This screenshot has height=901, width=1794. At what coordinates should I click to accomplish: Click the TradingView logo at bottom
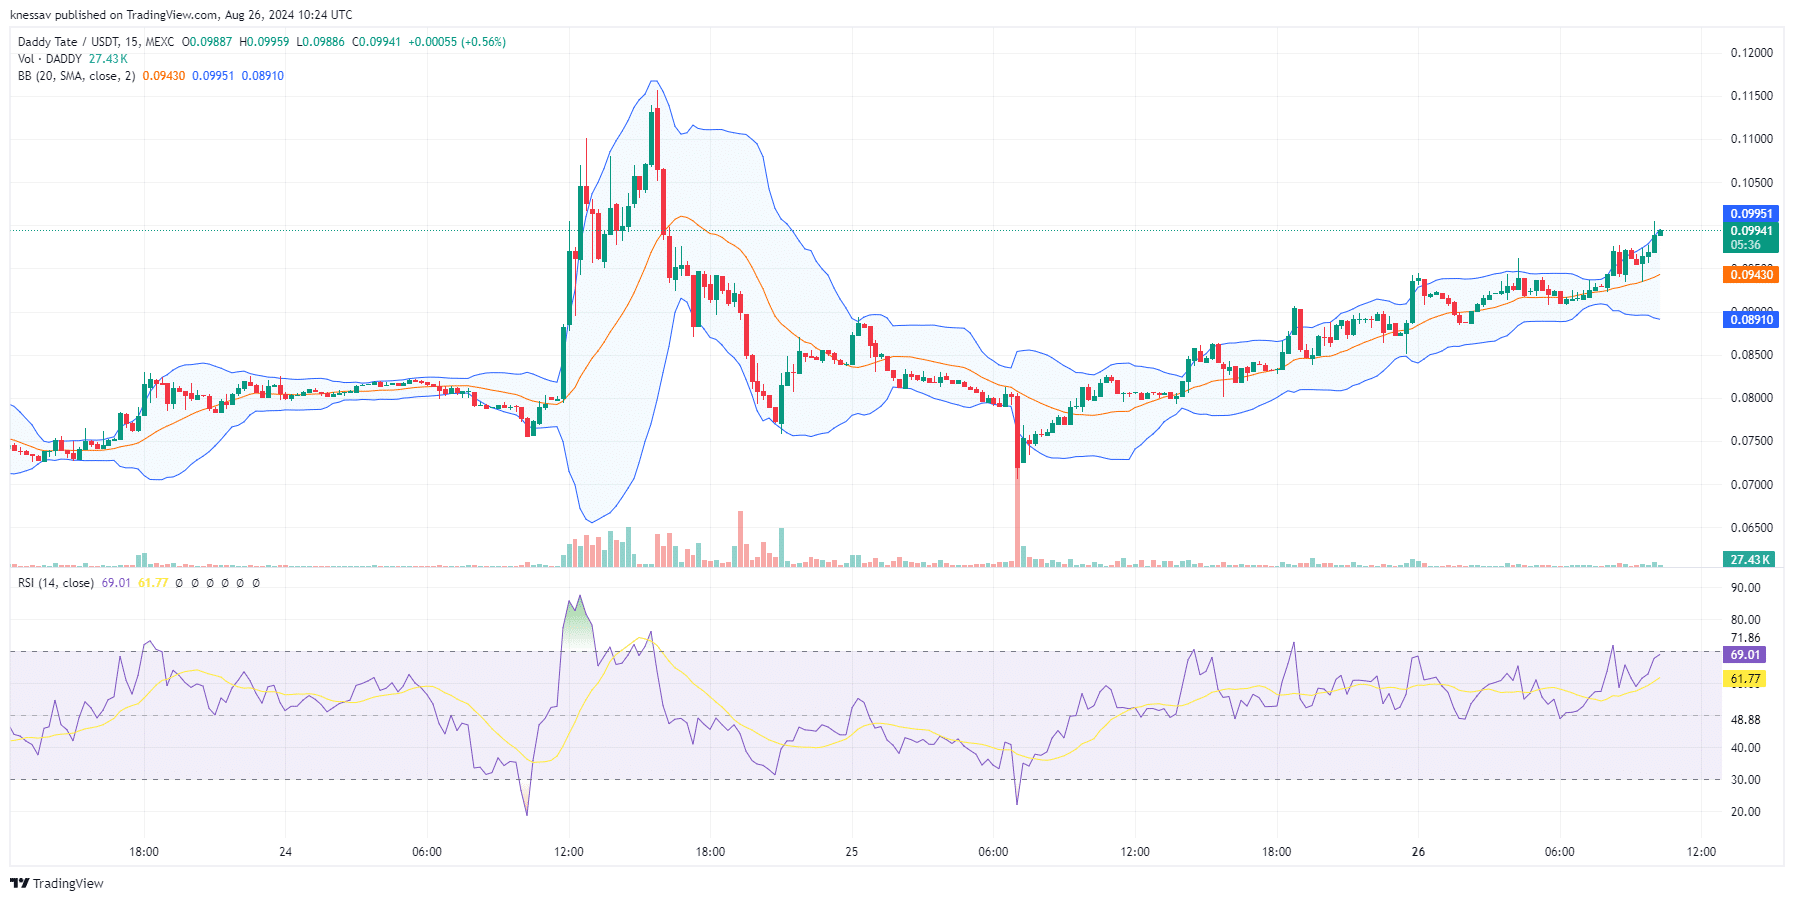(57, 883)
